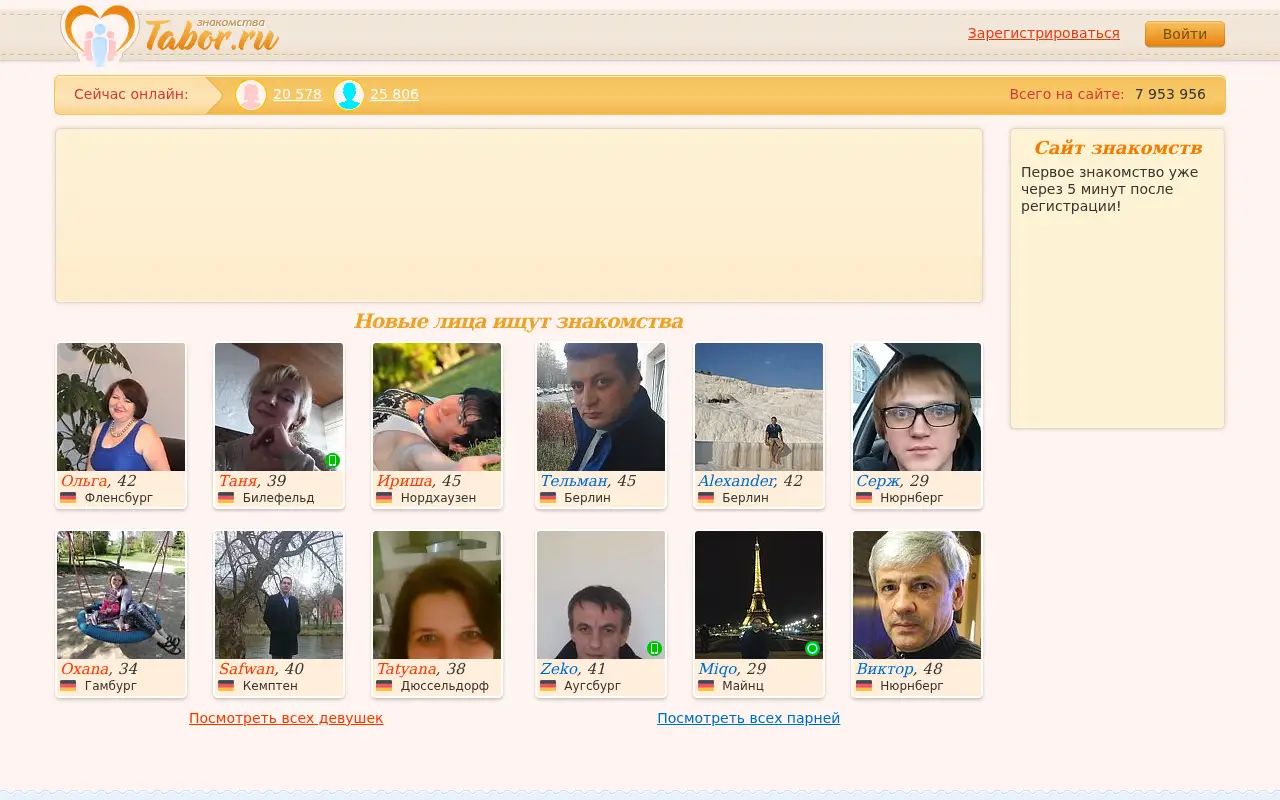Open Ольга's profile photo
The image size is (1280, 800).
(121, 407)
